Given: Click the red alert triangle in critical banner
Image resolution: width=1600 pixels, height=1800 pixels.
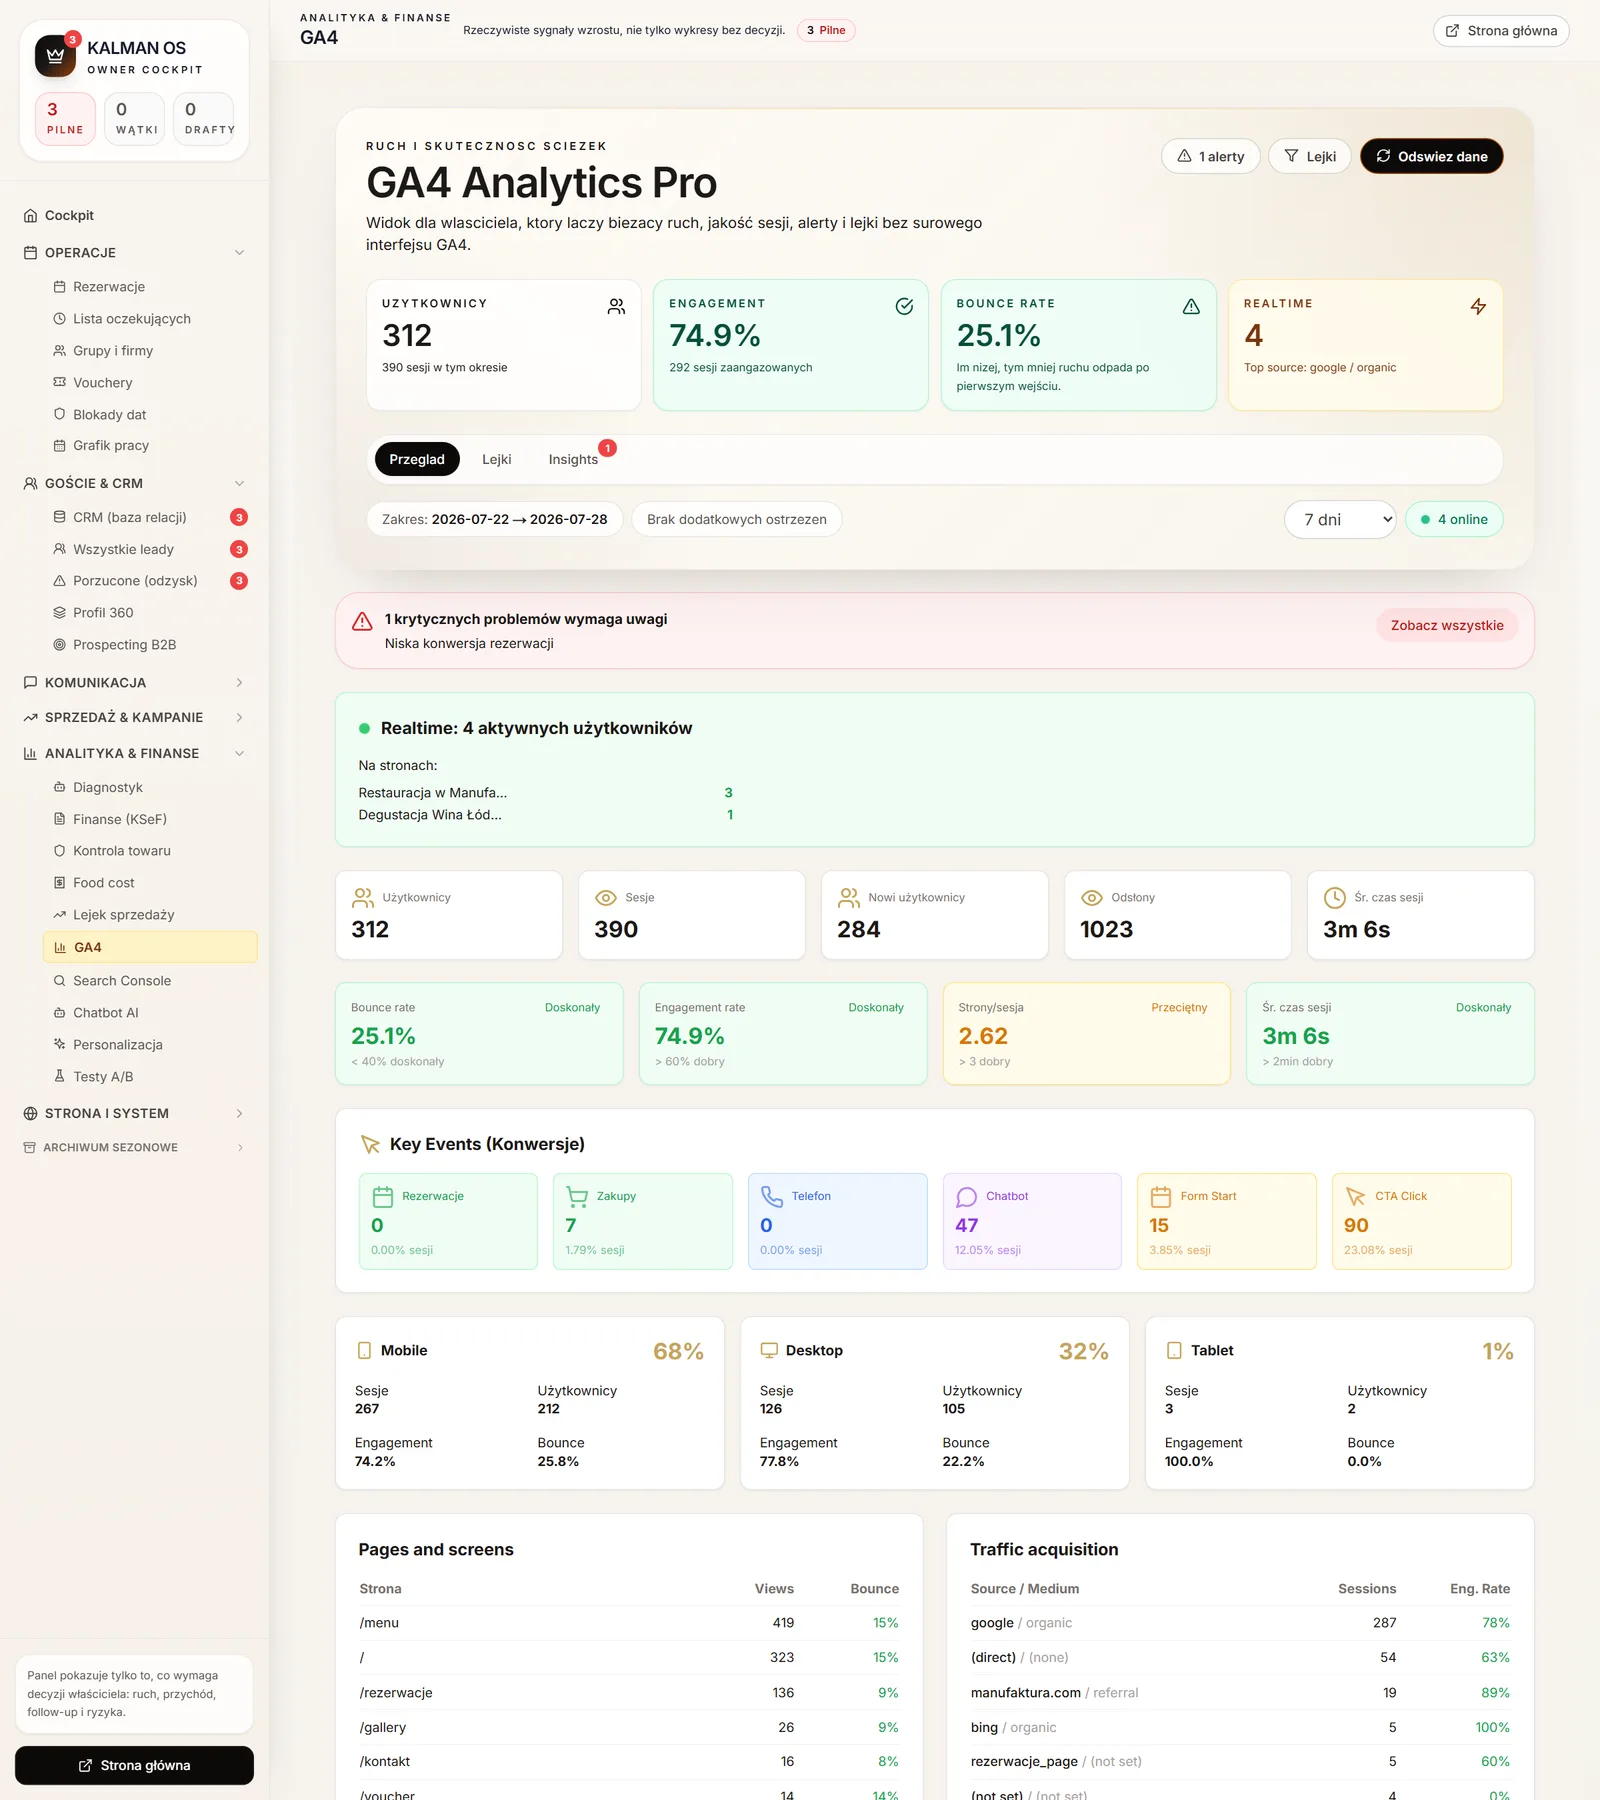Looking at the screenshot, I should [363, 622].
